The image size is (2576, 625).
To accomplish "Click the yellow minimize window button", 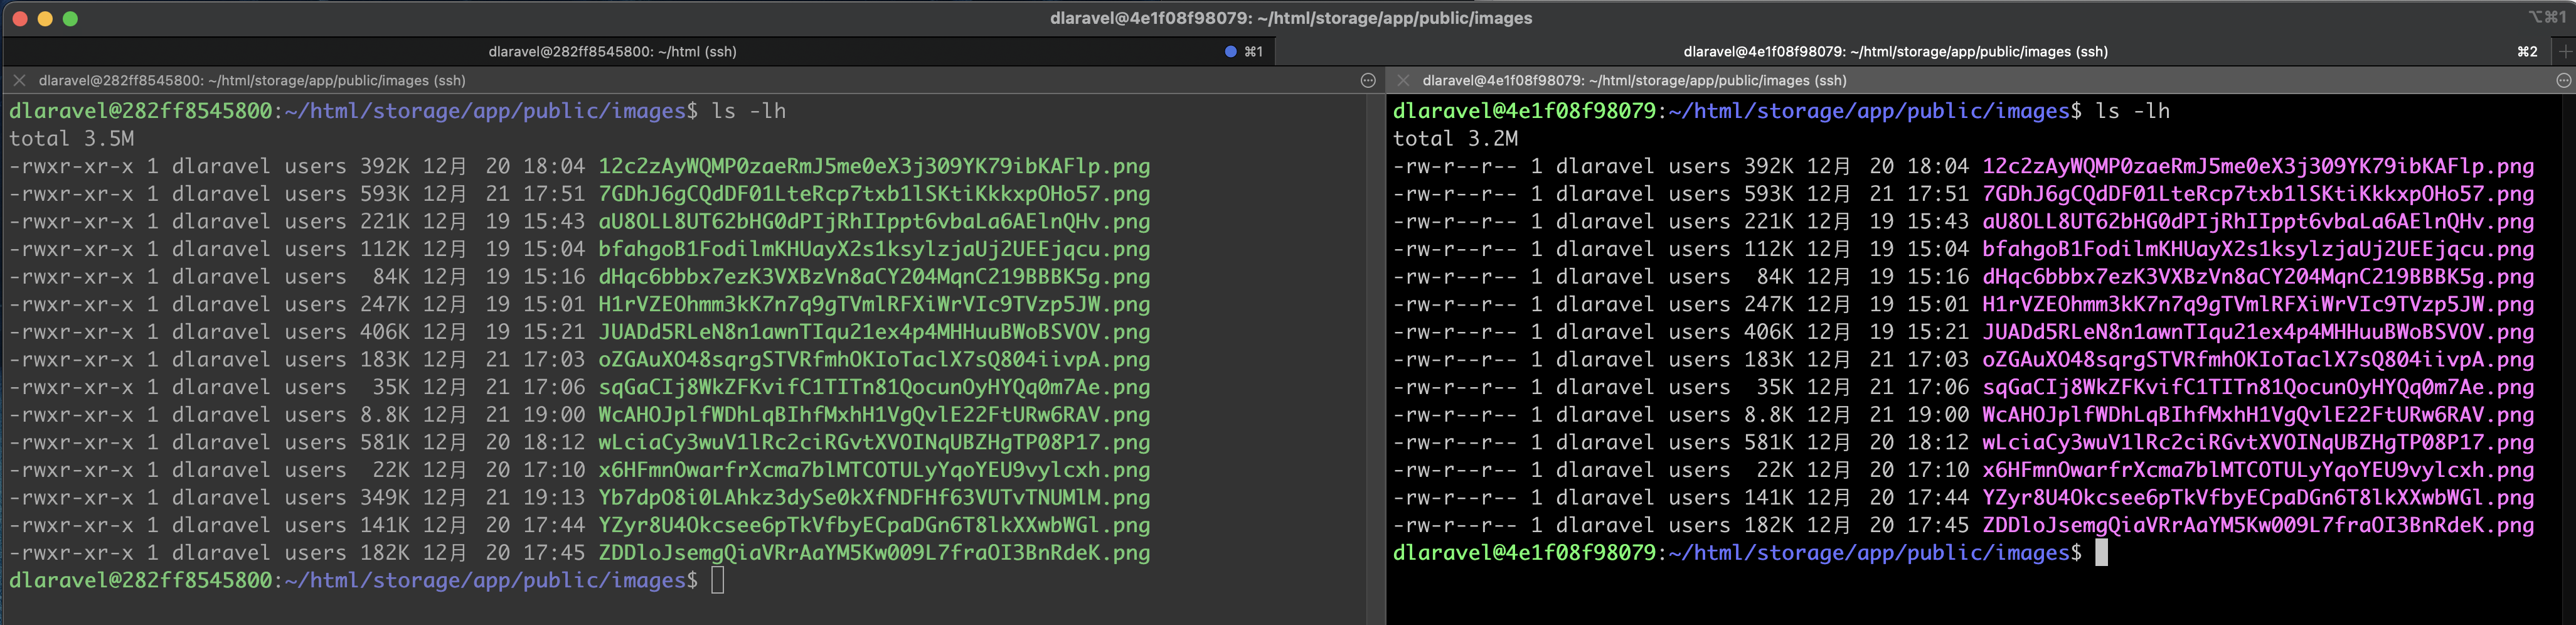I will [x=45, y=18].
